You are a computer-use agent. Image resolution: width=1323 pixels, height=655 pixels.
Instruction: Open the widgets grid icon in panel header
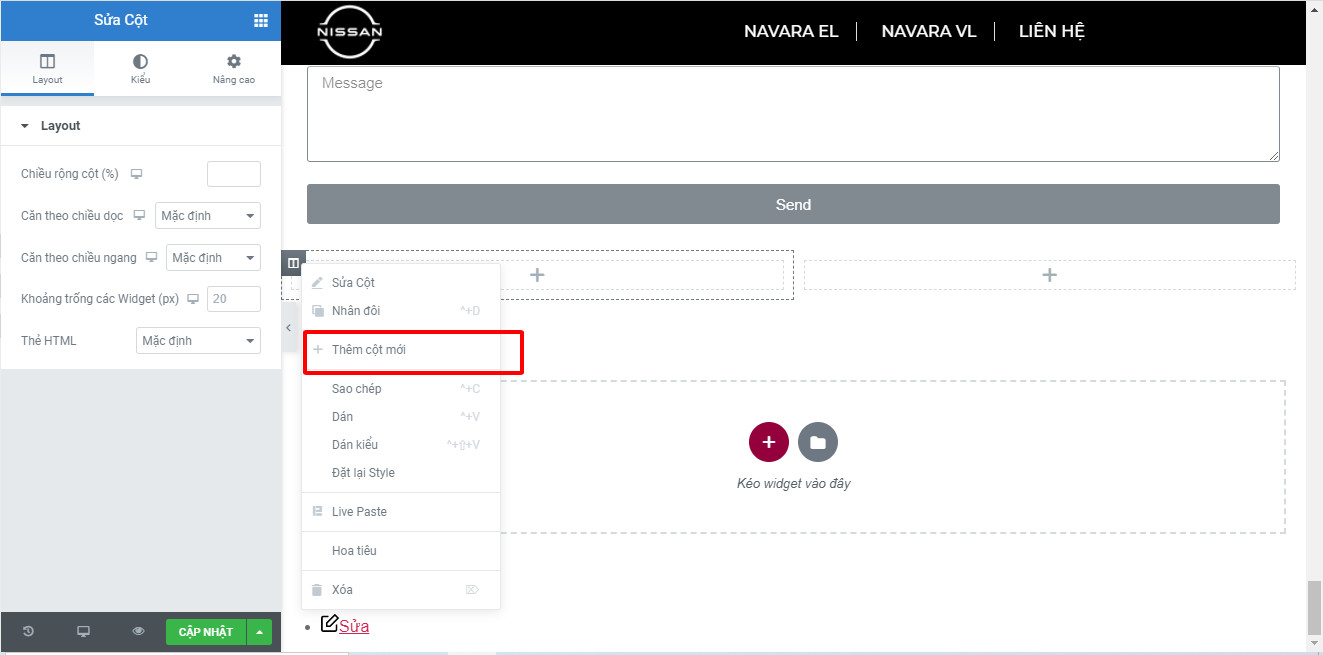[x=260, y=20]
